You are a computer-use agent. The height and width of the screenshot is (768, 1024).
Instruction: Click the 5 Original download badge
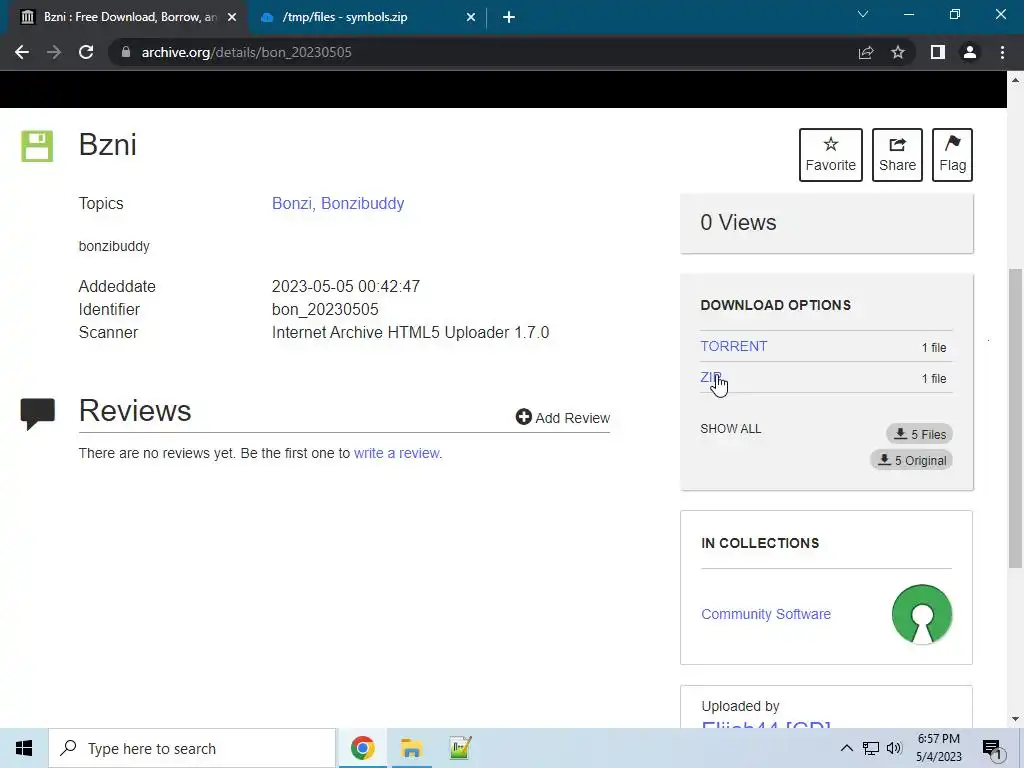coord(912,460)
